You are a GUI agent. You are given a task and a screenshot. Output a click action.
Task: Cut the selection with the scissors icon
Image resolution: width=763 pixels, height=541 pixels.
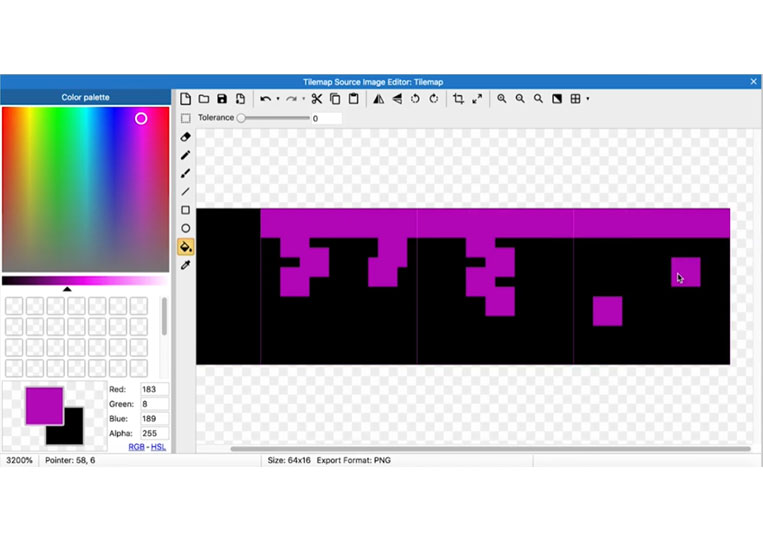click(317, 99)
